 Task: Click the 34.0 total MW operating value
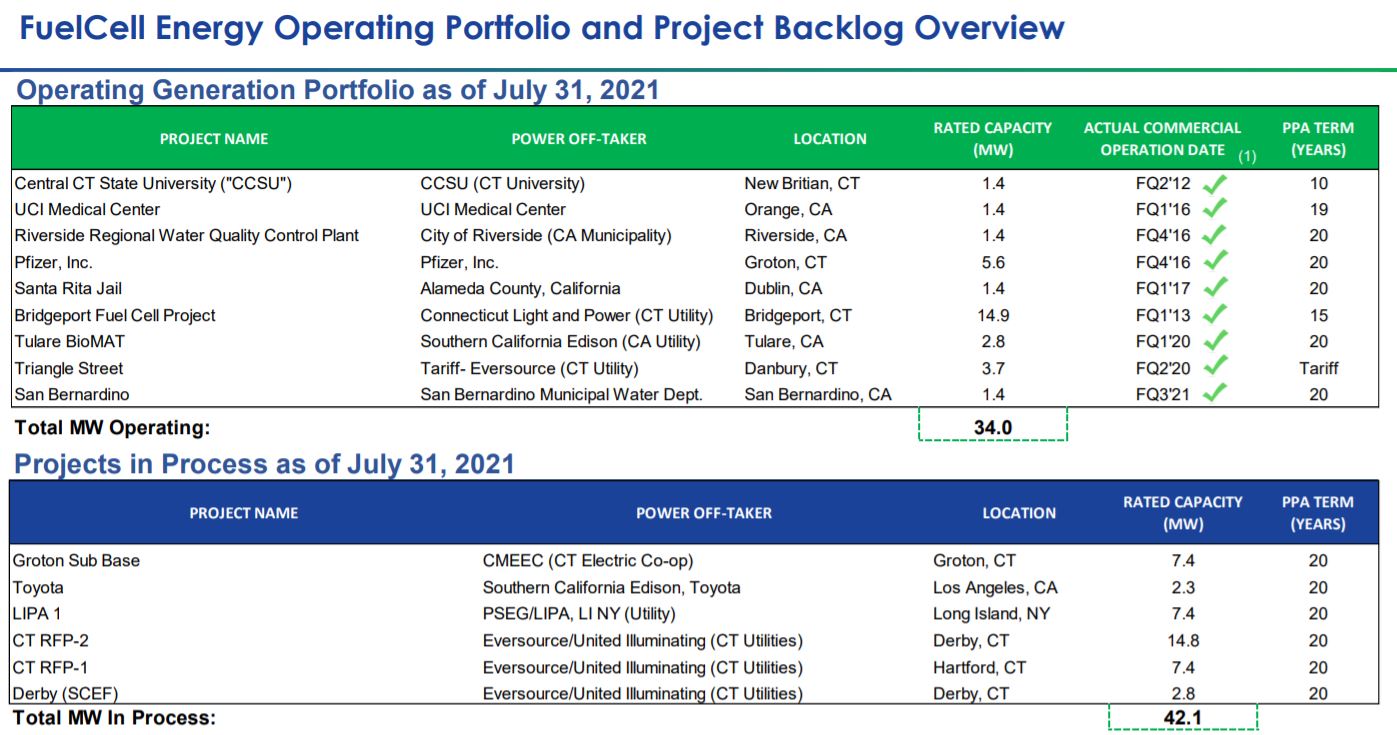[x=993, y=428]
